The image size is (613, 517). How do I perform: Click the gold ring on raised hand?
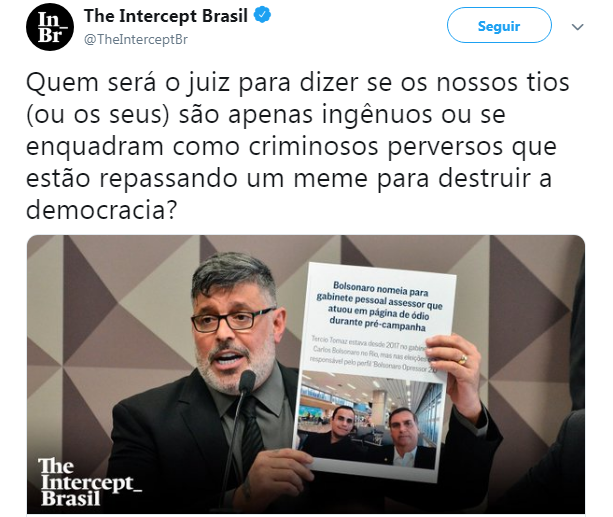tap(462, 359)
